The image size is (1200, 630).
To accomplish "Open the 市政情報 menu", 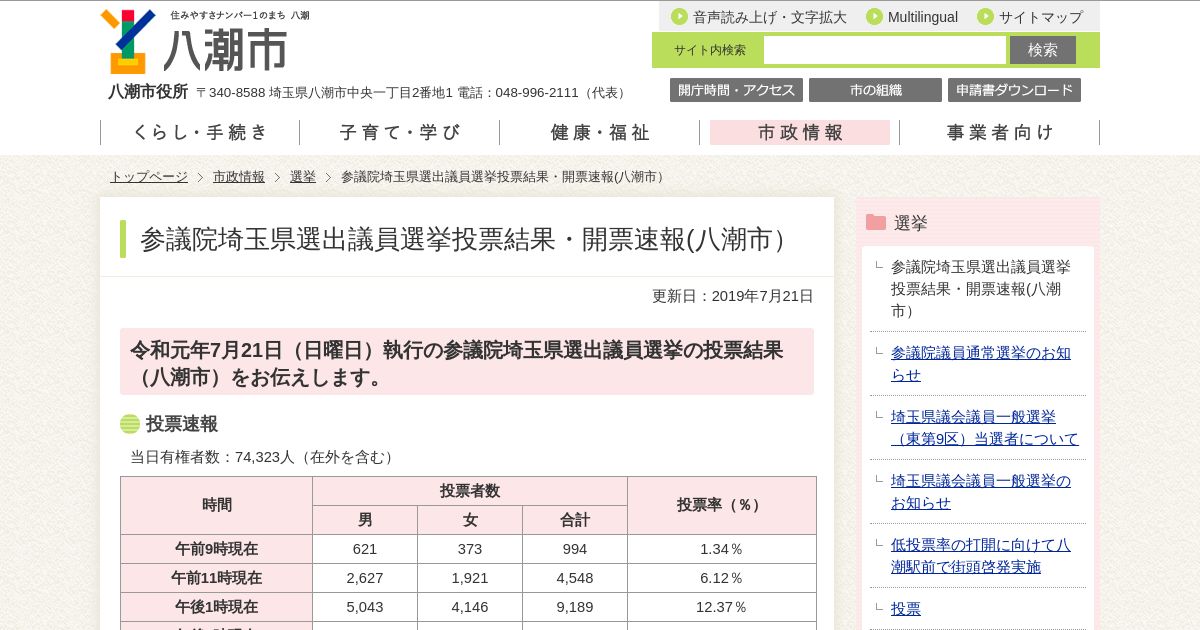I will [x=800, y=132].
